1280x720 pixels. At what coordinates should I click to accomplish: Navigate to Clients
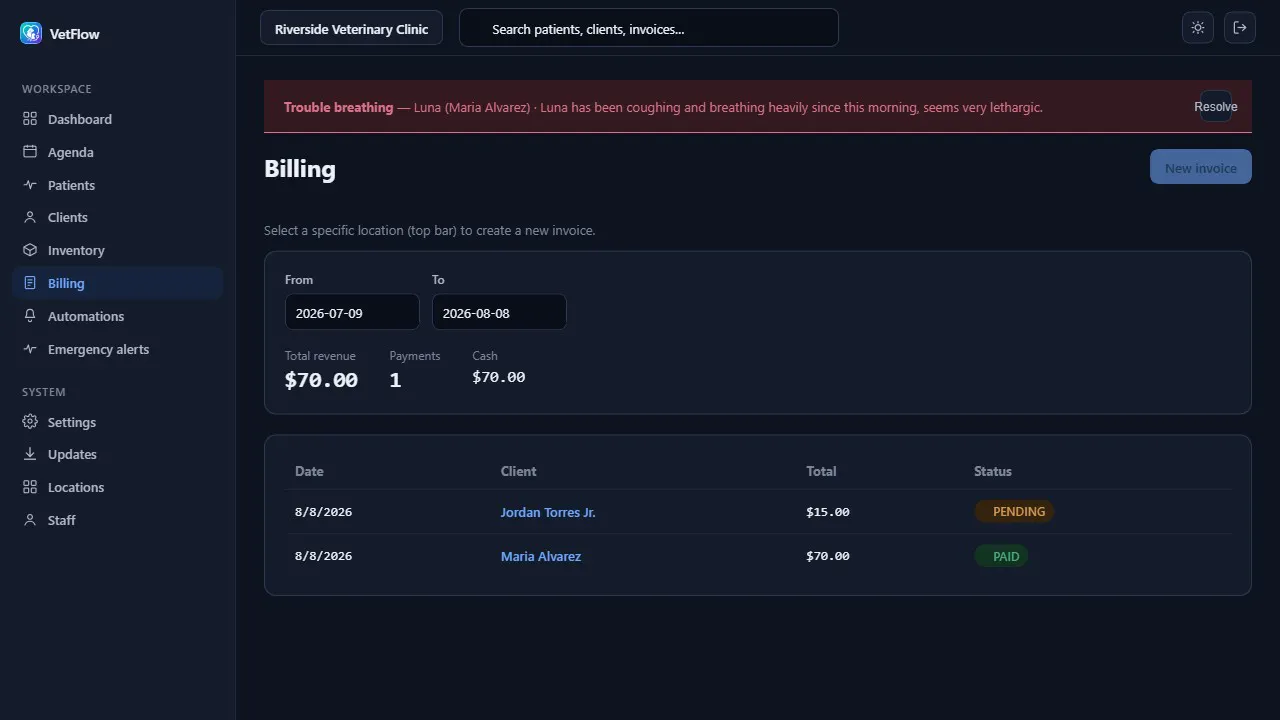tap(118, 217)
